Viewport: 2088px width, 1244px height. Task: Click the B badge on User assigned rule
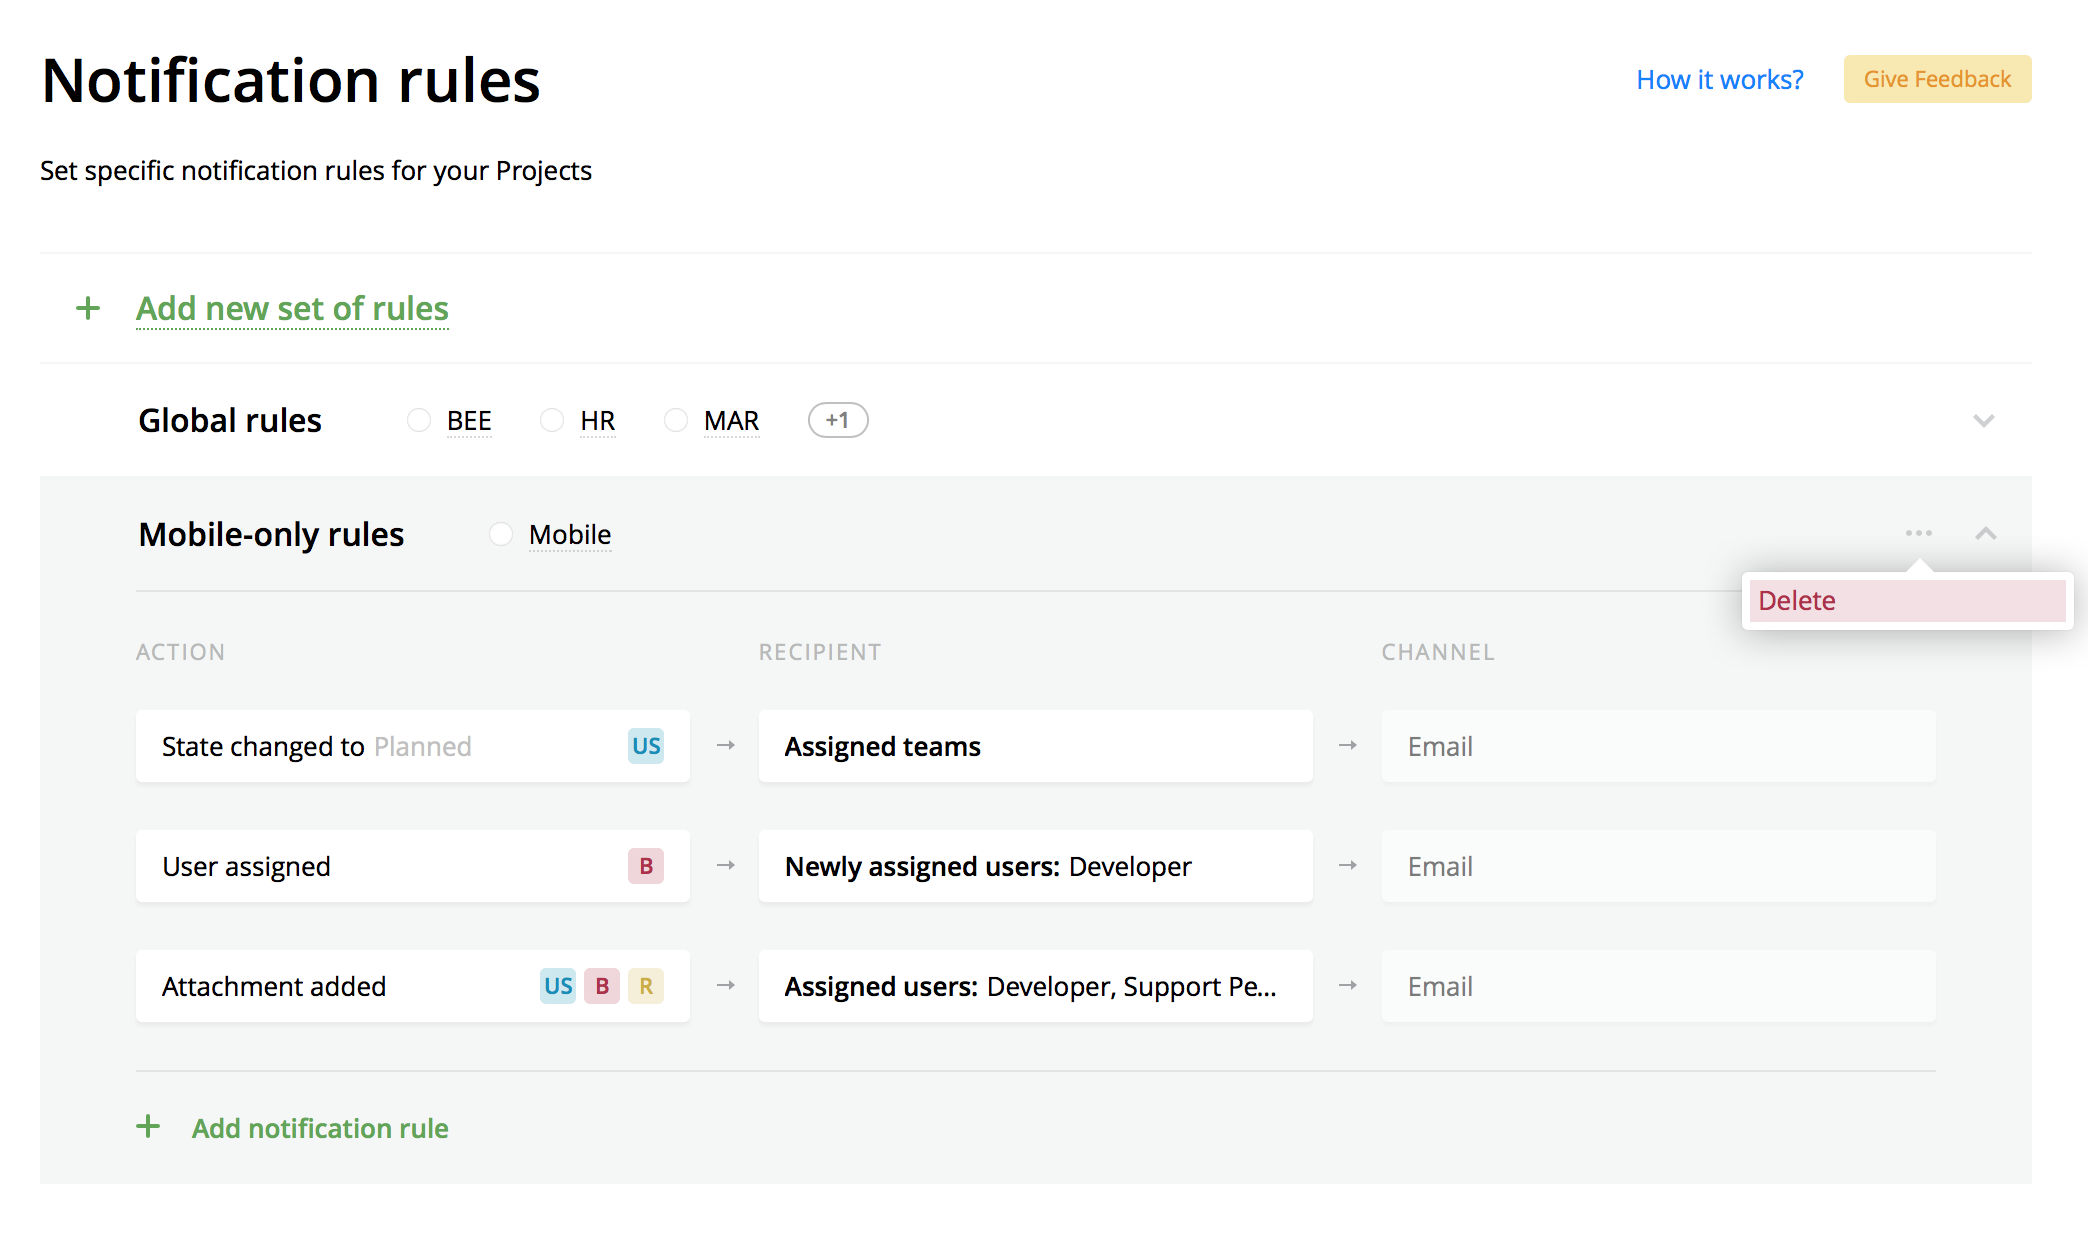[646, 866]
